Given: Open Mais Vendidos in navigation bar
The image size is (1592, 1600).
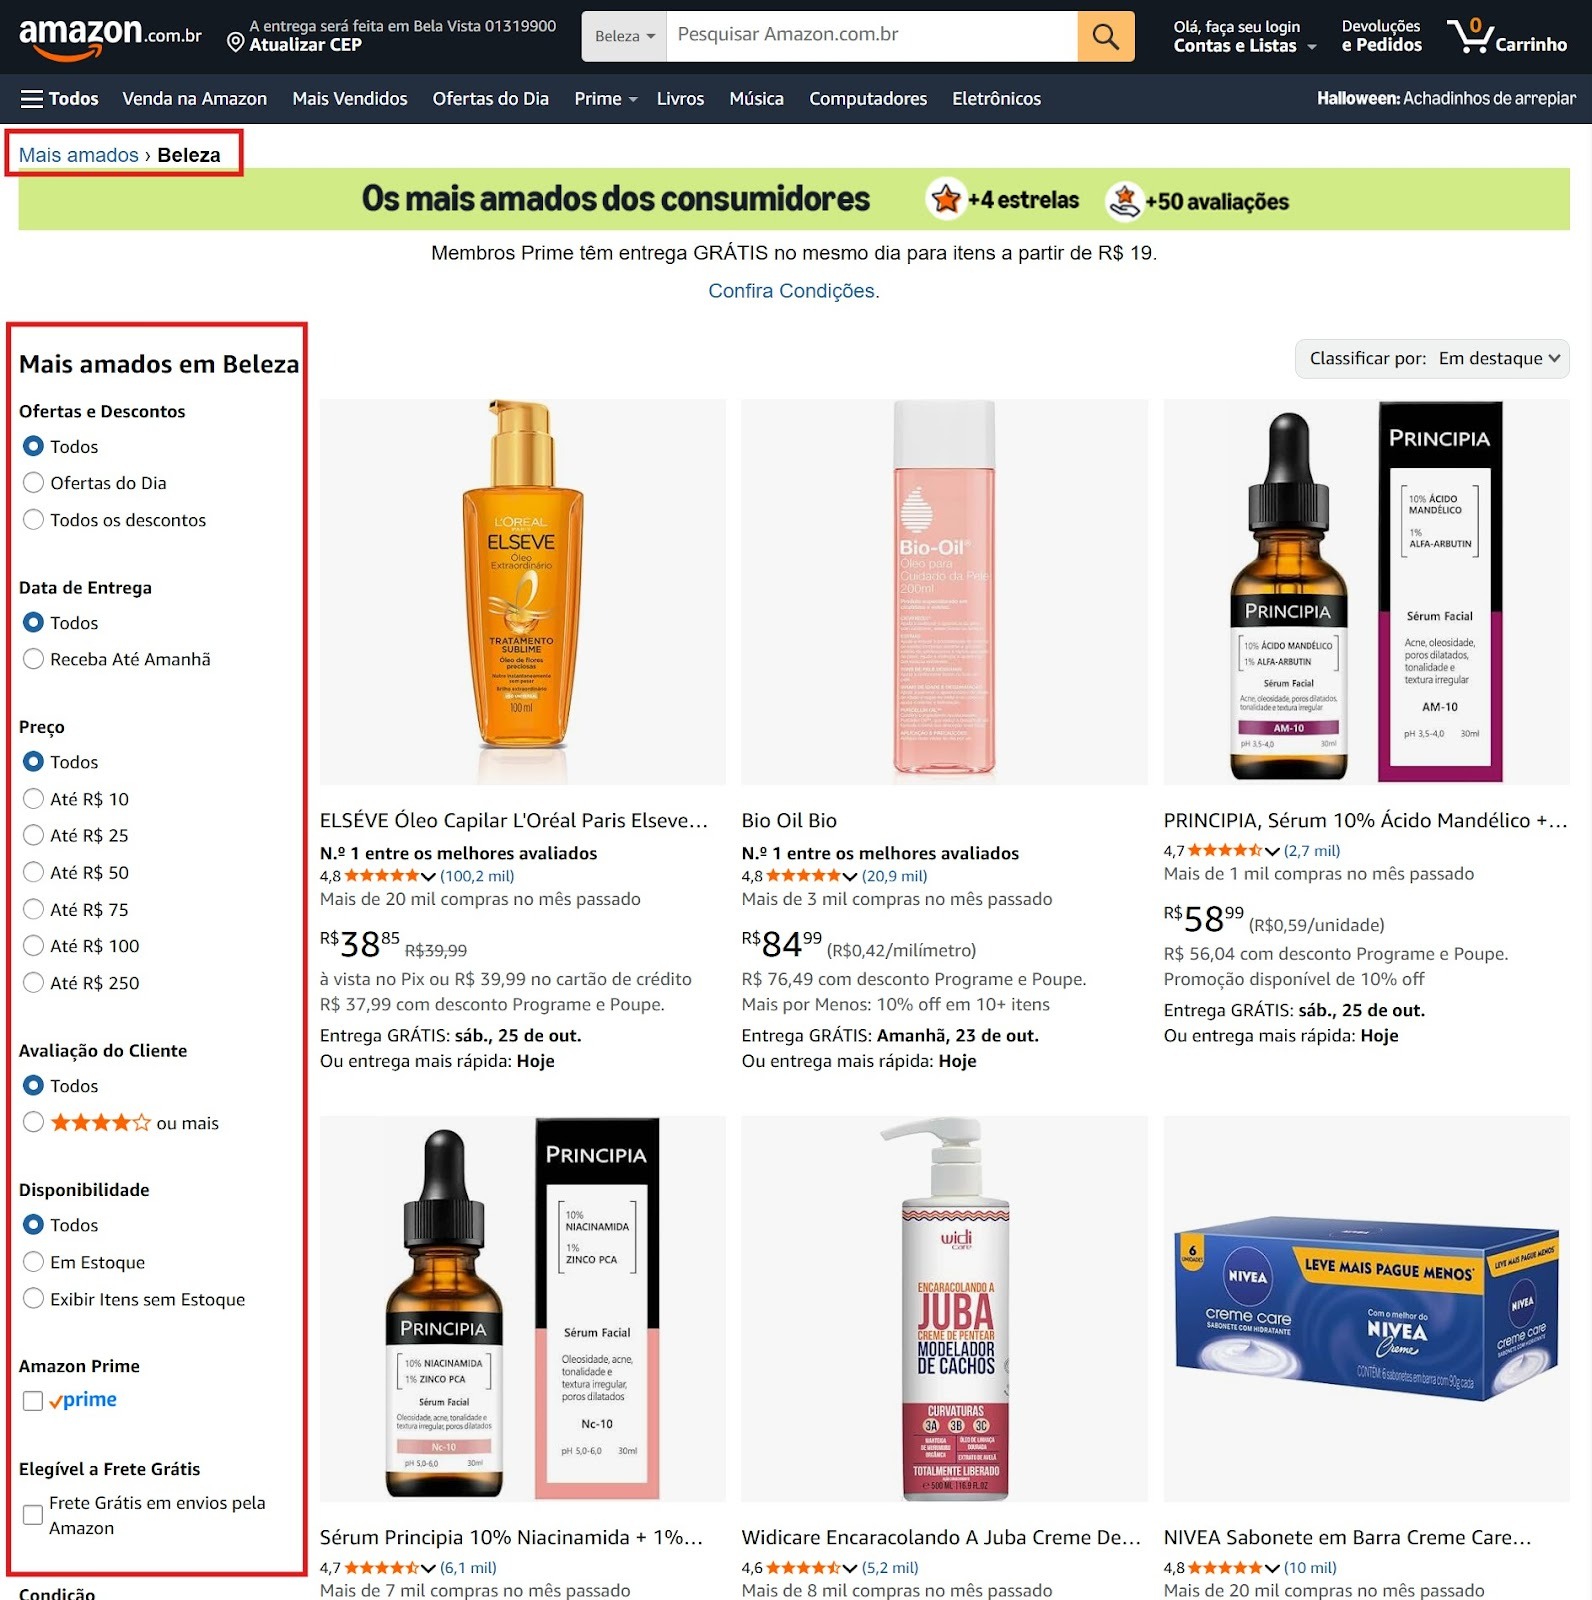Looking at the screenshot, I should 349,99.
